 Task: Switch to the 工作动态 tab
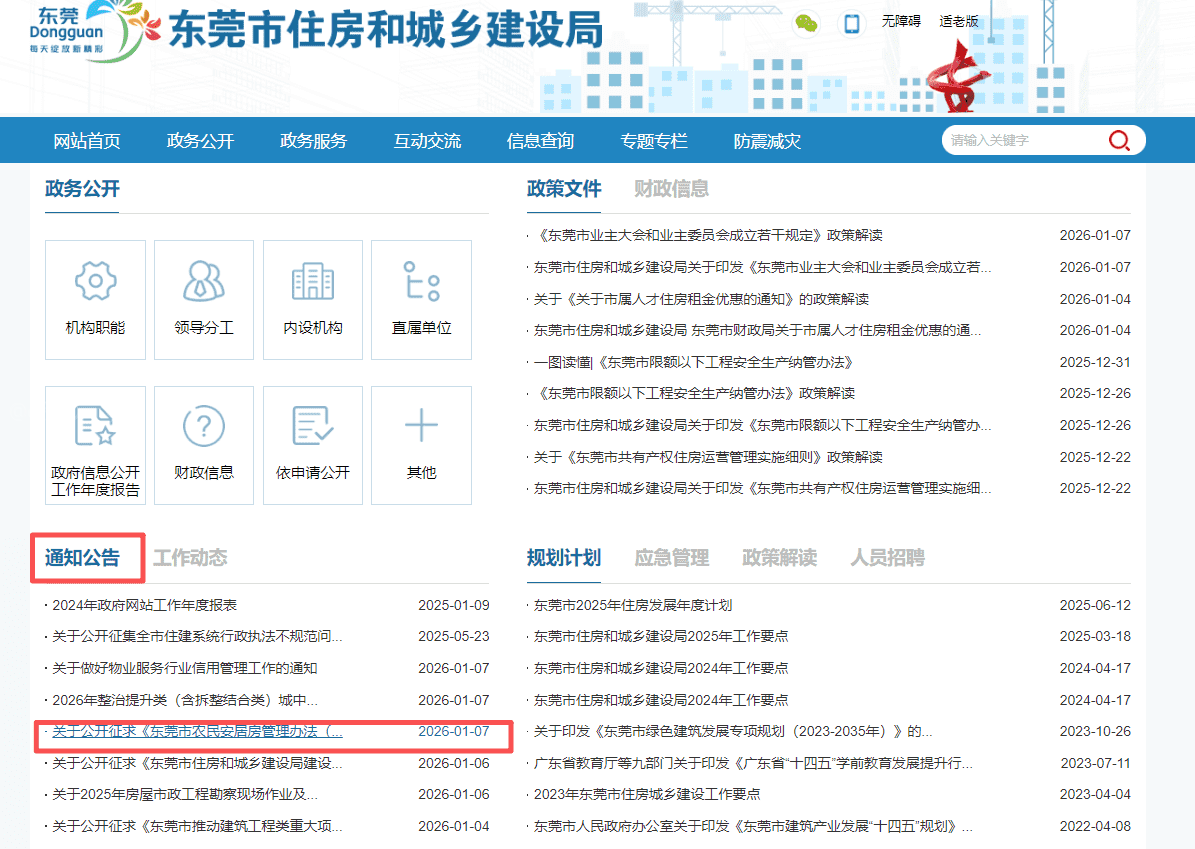point(190,558)
